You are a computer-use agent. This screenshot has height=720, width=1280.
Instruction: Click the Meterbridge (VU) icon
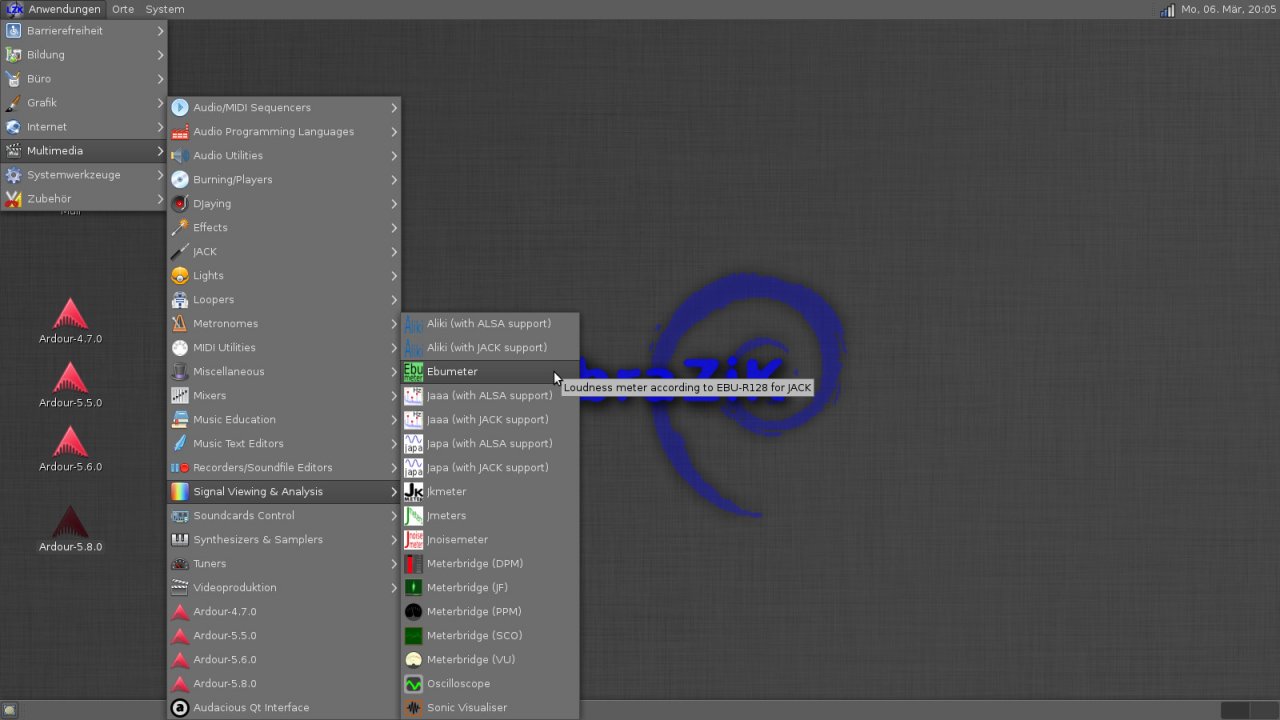coord(413,660)
